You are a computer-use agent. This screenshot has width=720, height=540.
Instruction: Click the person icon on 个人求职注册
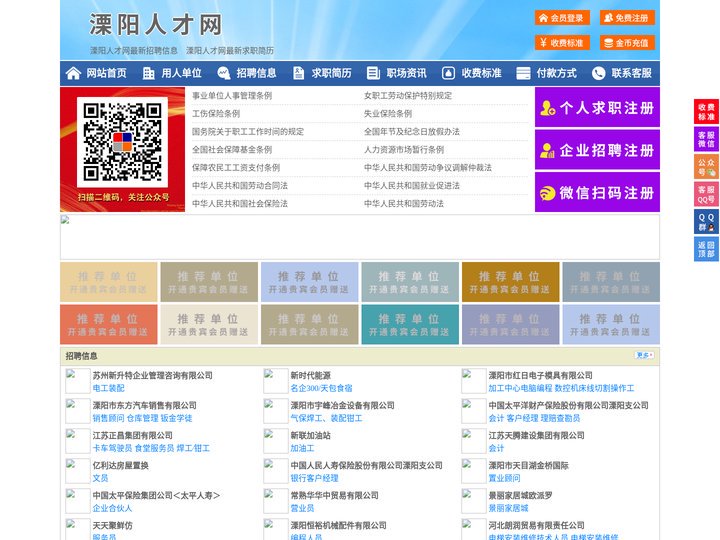click(x=547, y=108)
